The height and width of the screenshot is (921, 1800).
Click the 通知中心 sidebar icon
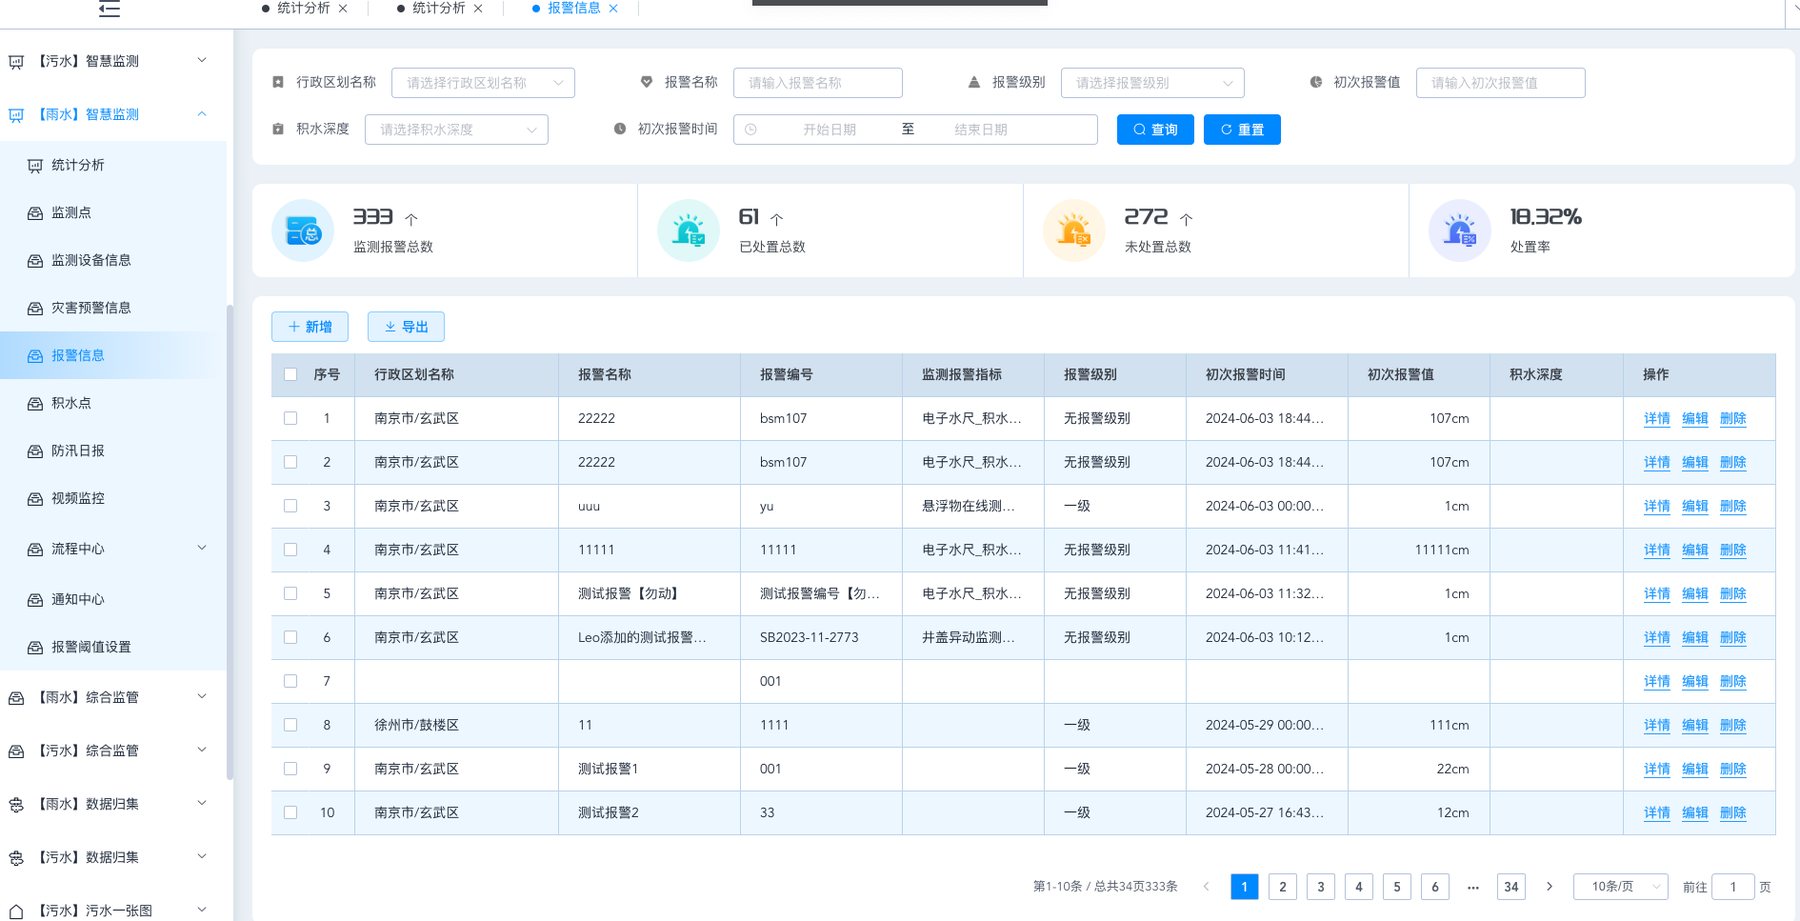pos(35,600)
